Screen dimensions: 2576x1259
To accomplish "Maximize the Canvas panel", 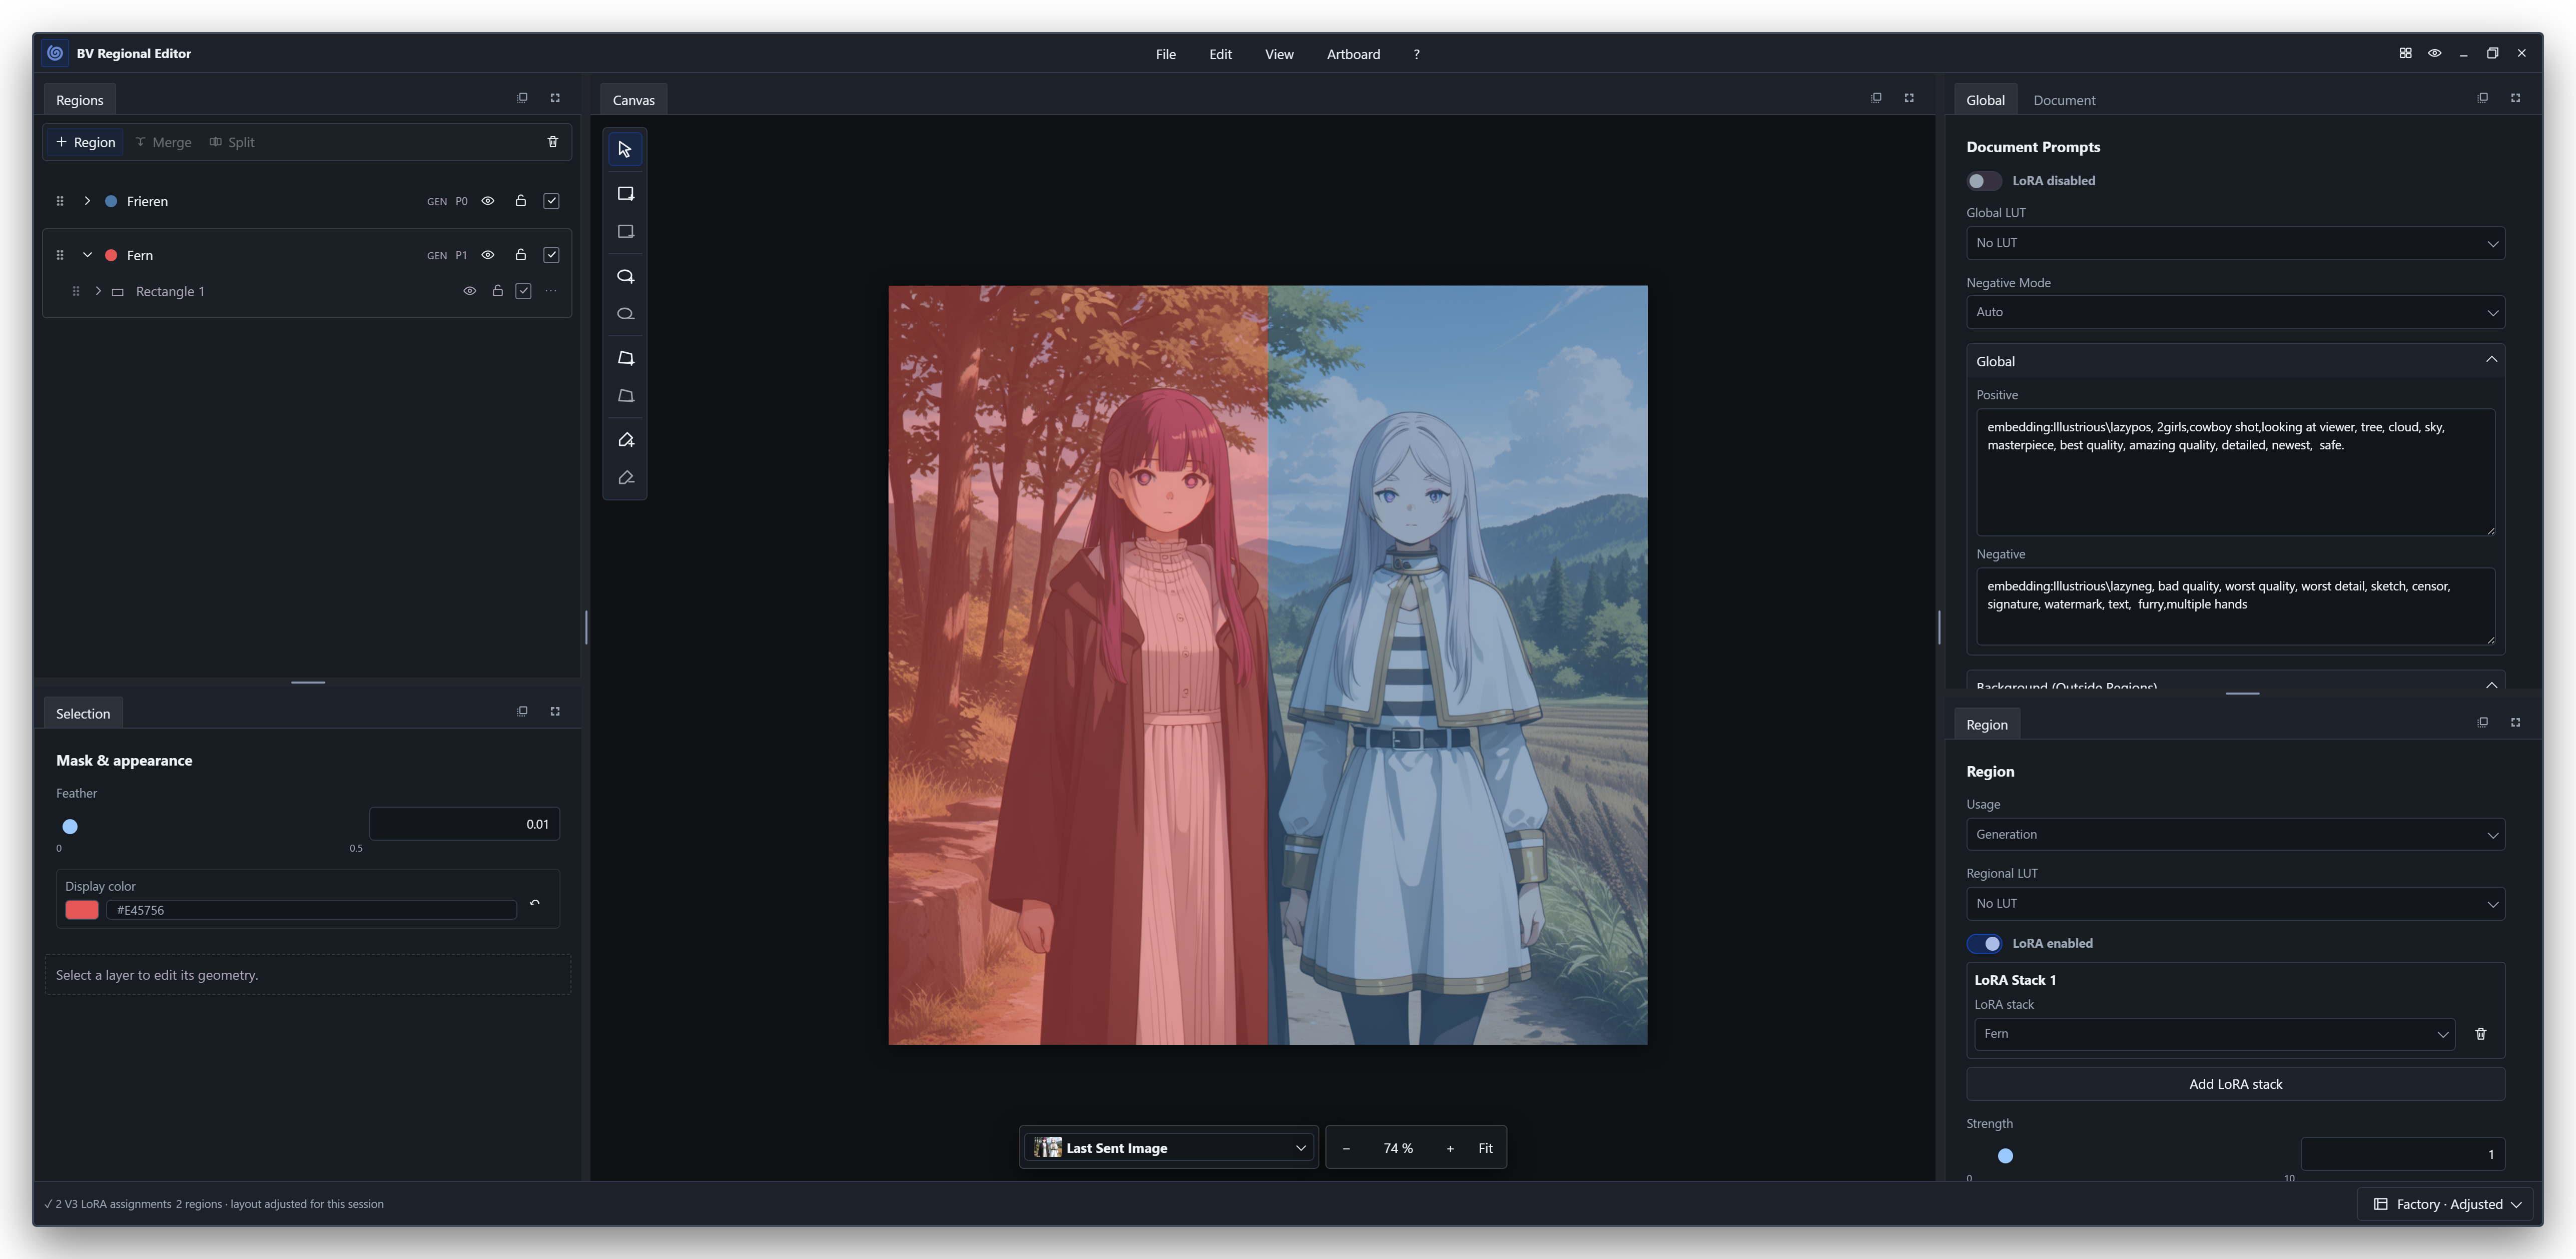I will (x=1909, y=98).
